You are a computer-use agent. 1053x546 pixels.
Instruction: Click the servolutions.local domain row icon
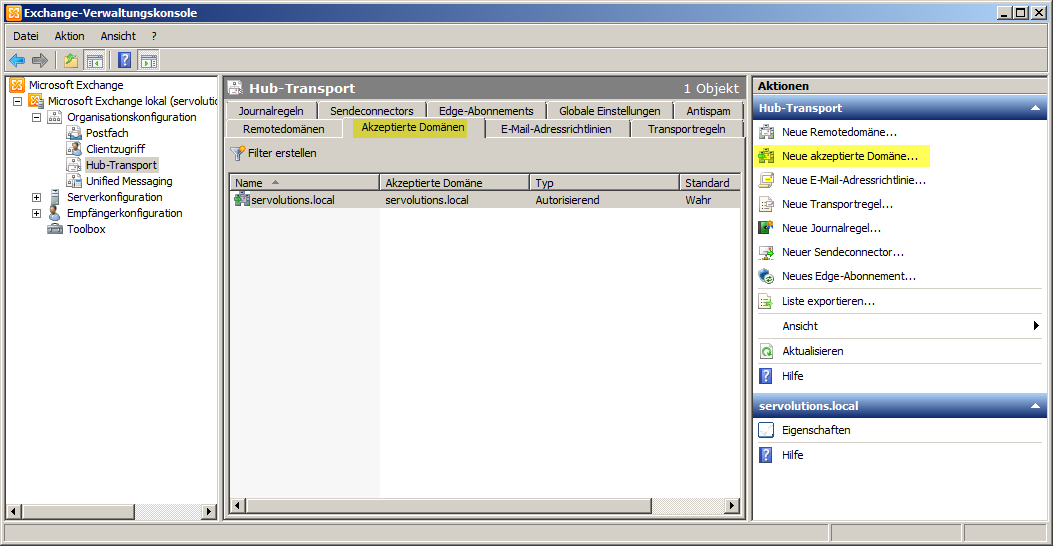coord(241,199)
